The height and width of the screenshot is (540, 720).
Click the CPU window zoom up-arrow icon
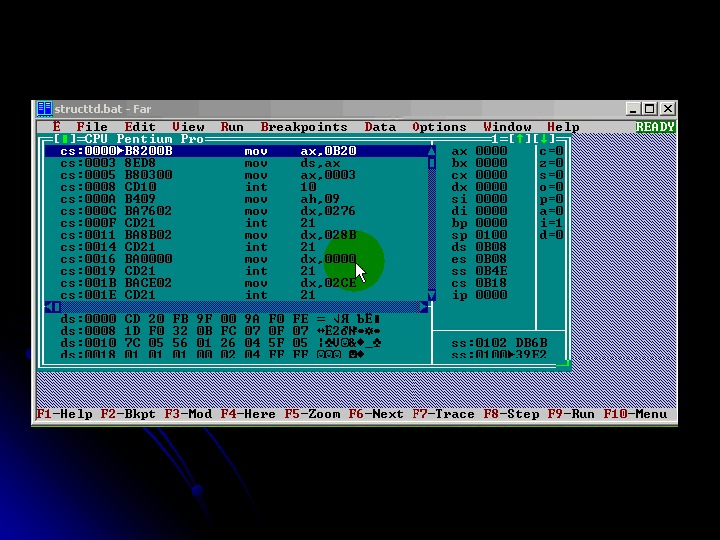click(x=520, y=138)
